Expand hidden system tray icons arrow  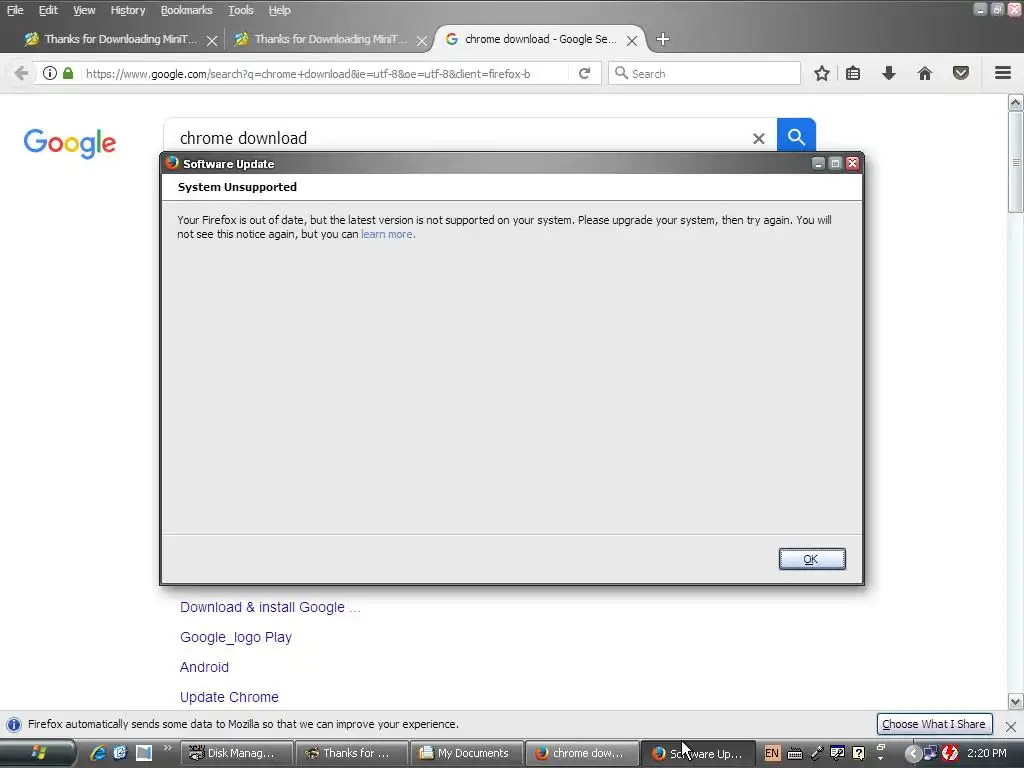tap(912, 754)
